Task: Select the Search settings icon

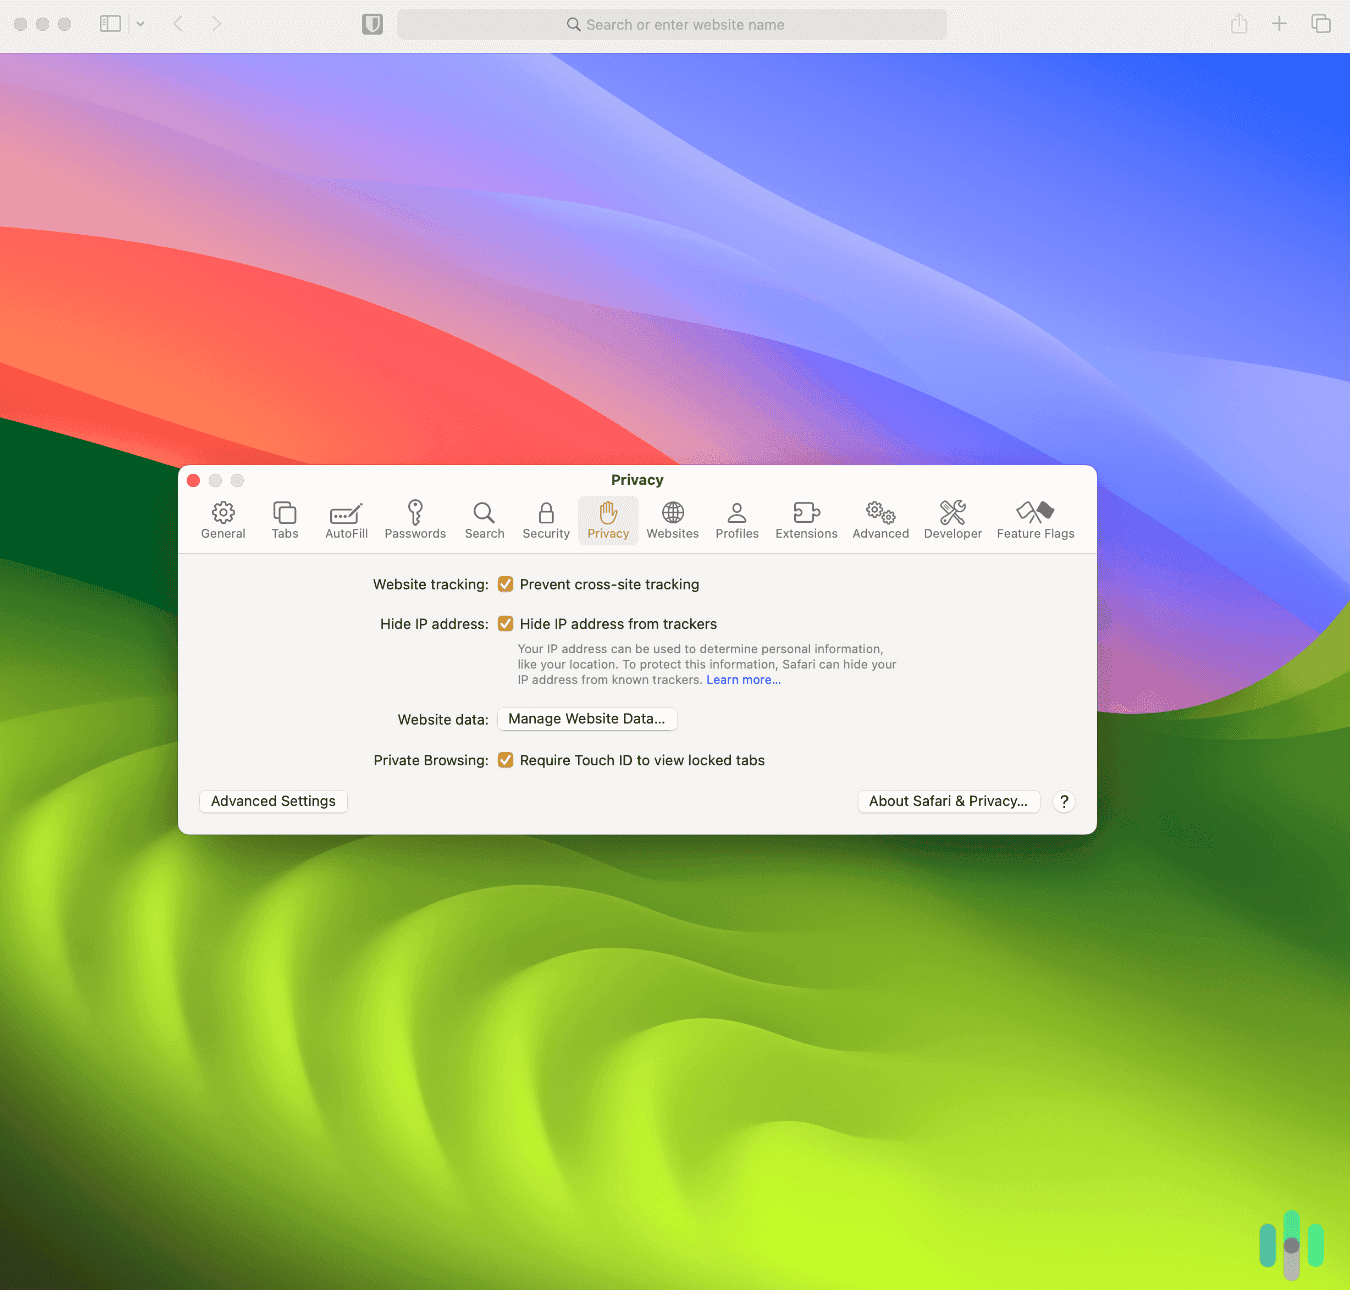Action: 484,519
